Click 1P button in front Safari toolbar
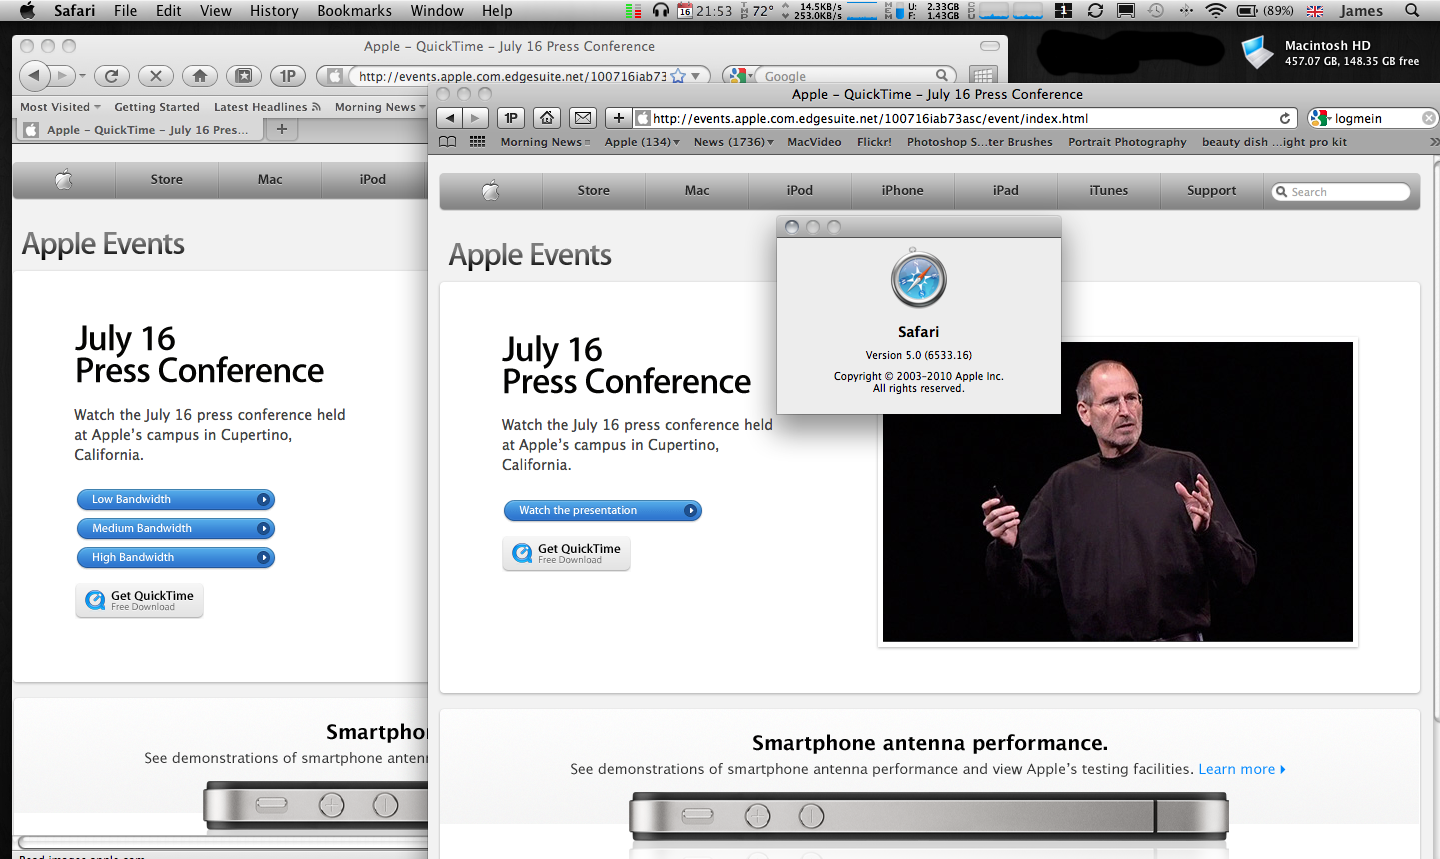1440x859 pixels. (511, 118)
